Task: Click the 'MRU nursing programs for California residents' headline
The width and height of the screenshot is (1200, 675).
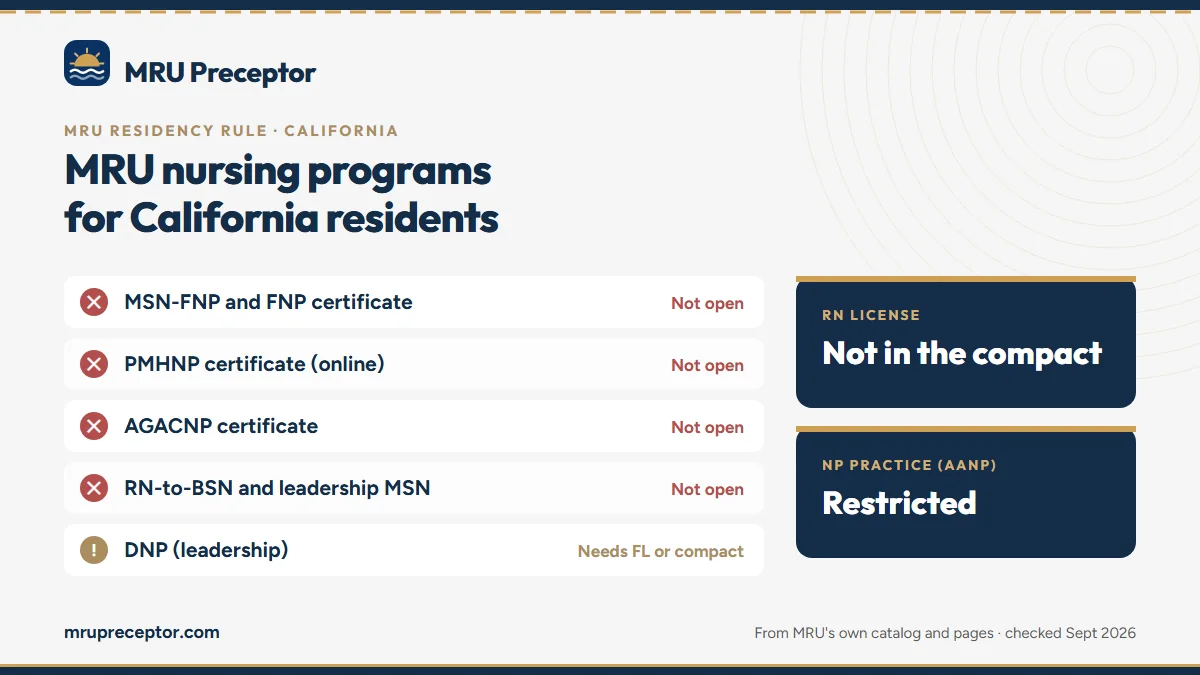Action: click(x=282, y=194)
